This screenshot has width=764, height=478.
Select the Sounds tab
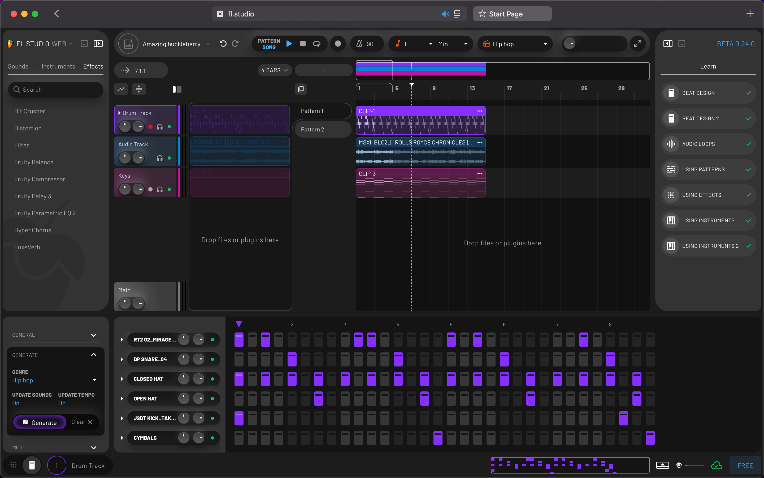(x=18, y=66)
